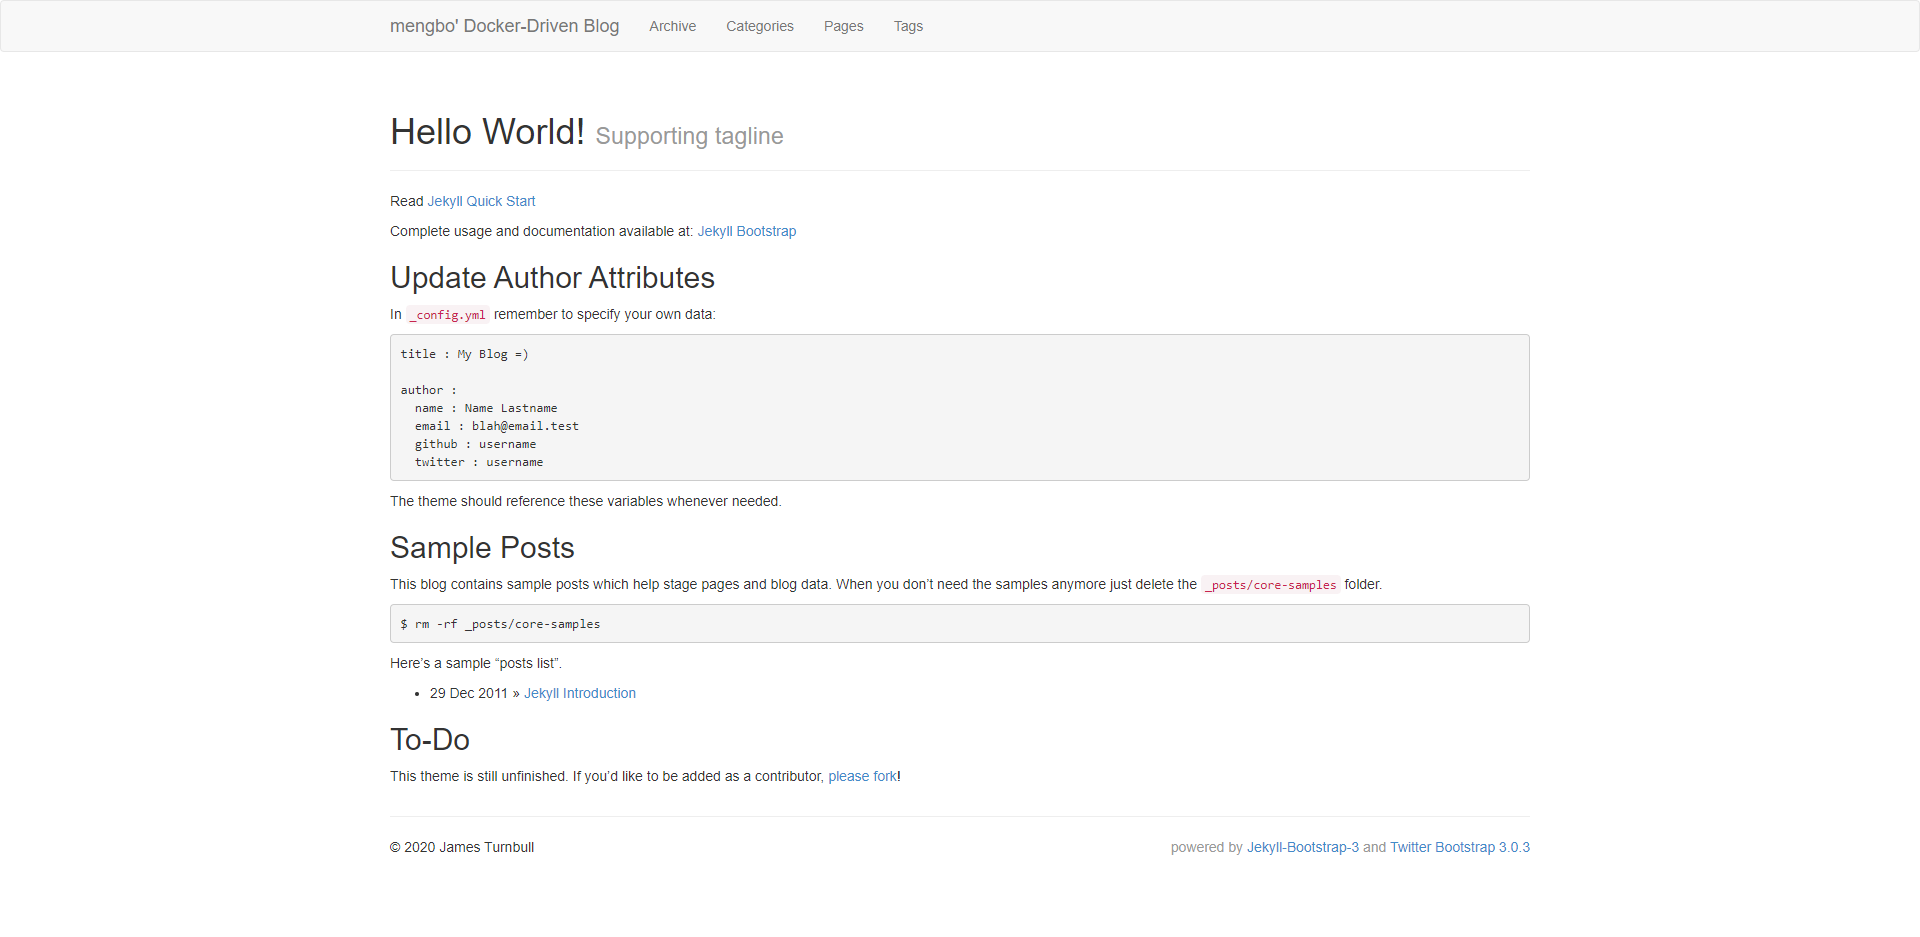The image size is (1920, 937).
Task: Click the © 2020 James Turnbull text
Action: tap(462, 847)
